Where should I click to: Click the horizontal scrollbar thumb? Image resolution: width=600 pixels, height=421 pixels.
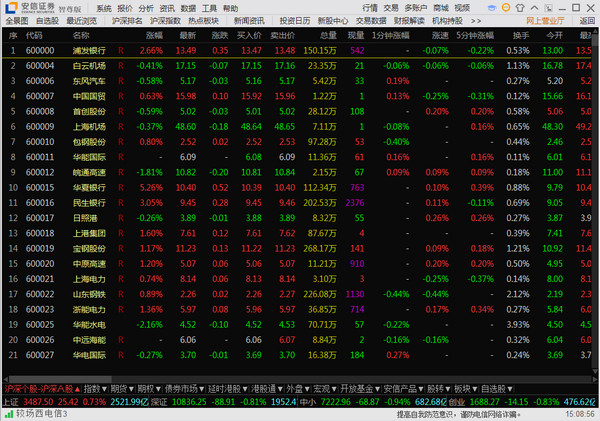[x=60, y=379]
